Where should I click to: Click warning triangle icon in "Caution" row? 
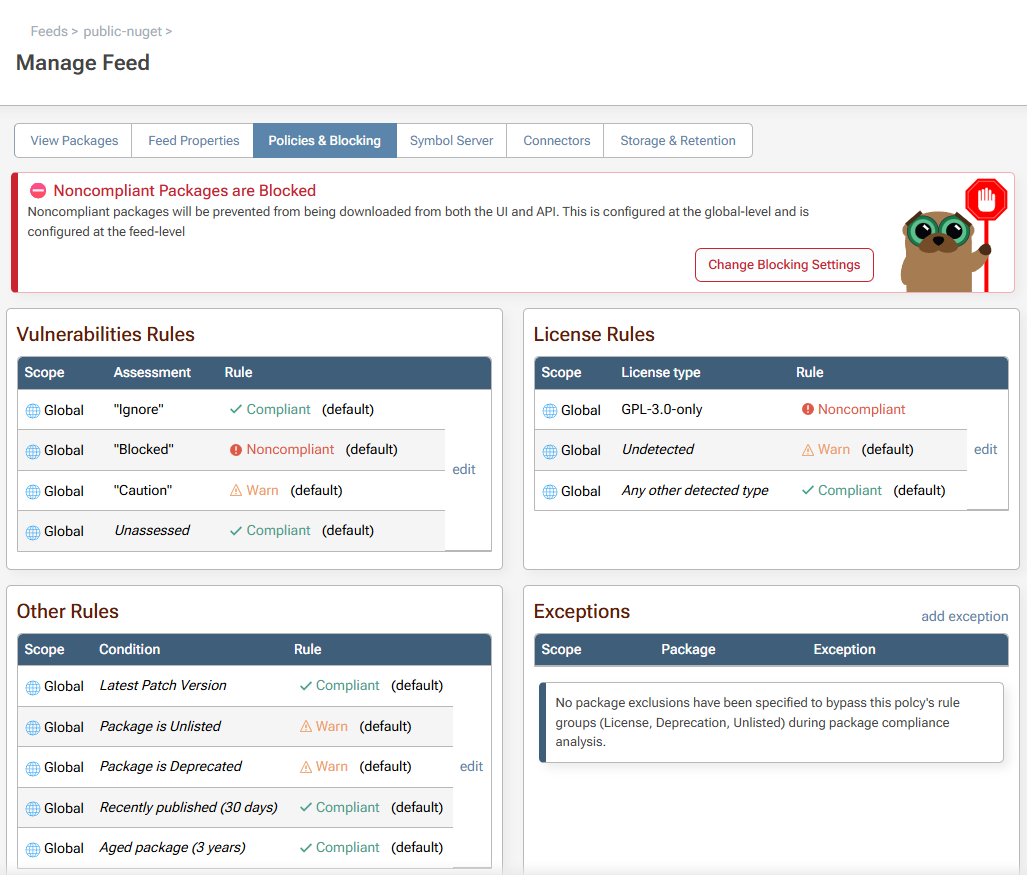tap(236, 491)
